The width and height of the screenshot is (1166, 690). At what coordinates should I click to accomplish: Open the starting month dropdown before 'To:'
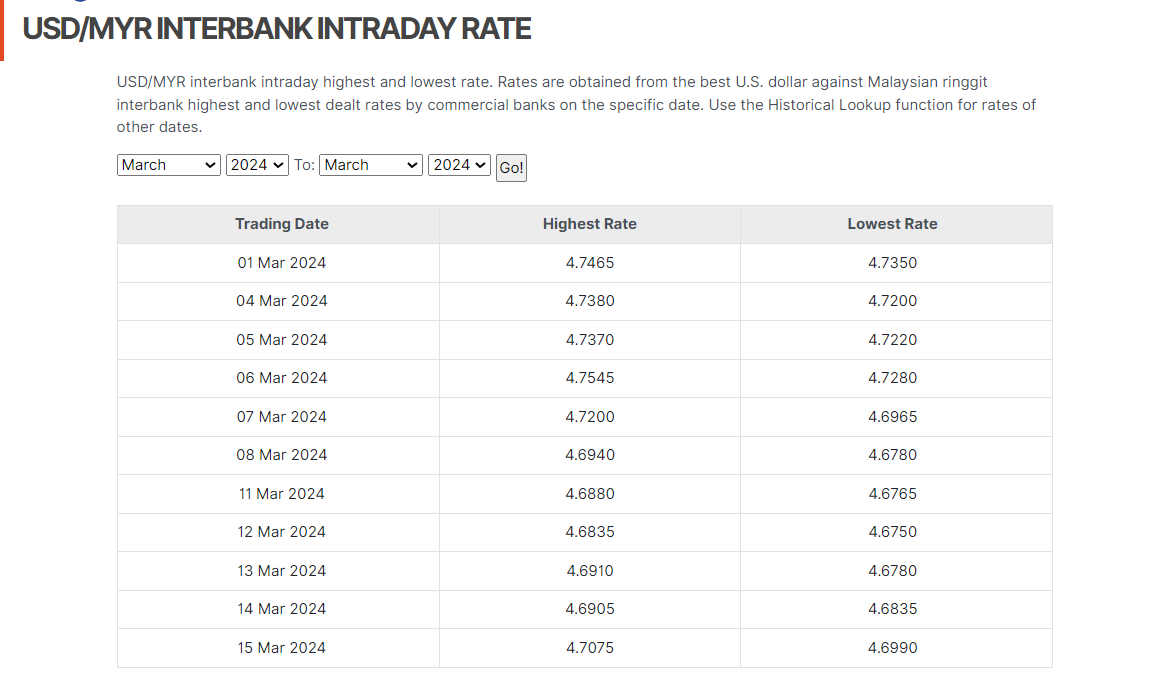[168, 165]
